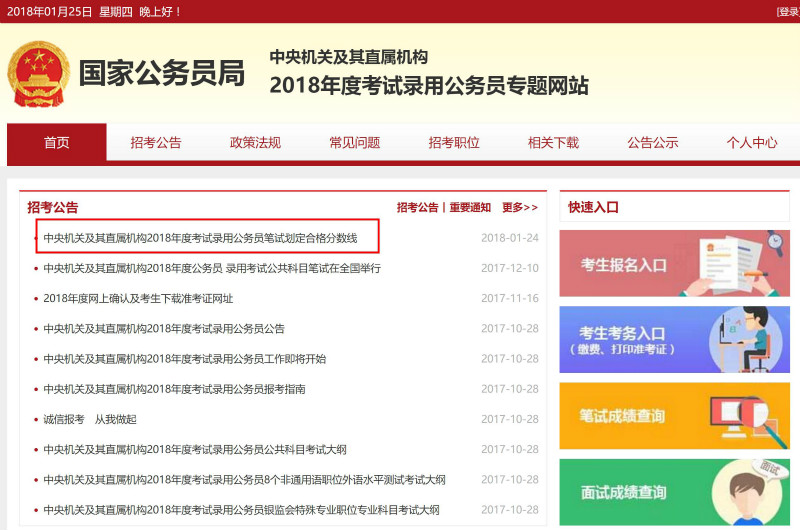Go to 公告公示 in the navigation bar
This screenshot has width=800, height=530.
pos(653,142)
